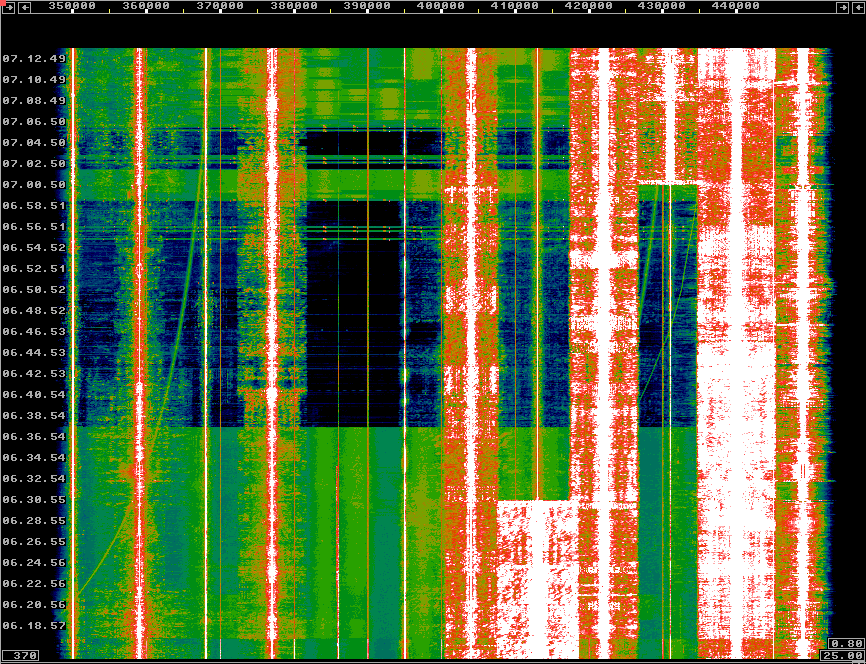Click the 06.24.56 time stamp
Screen dimensions: 866x664
click(34, 562)
